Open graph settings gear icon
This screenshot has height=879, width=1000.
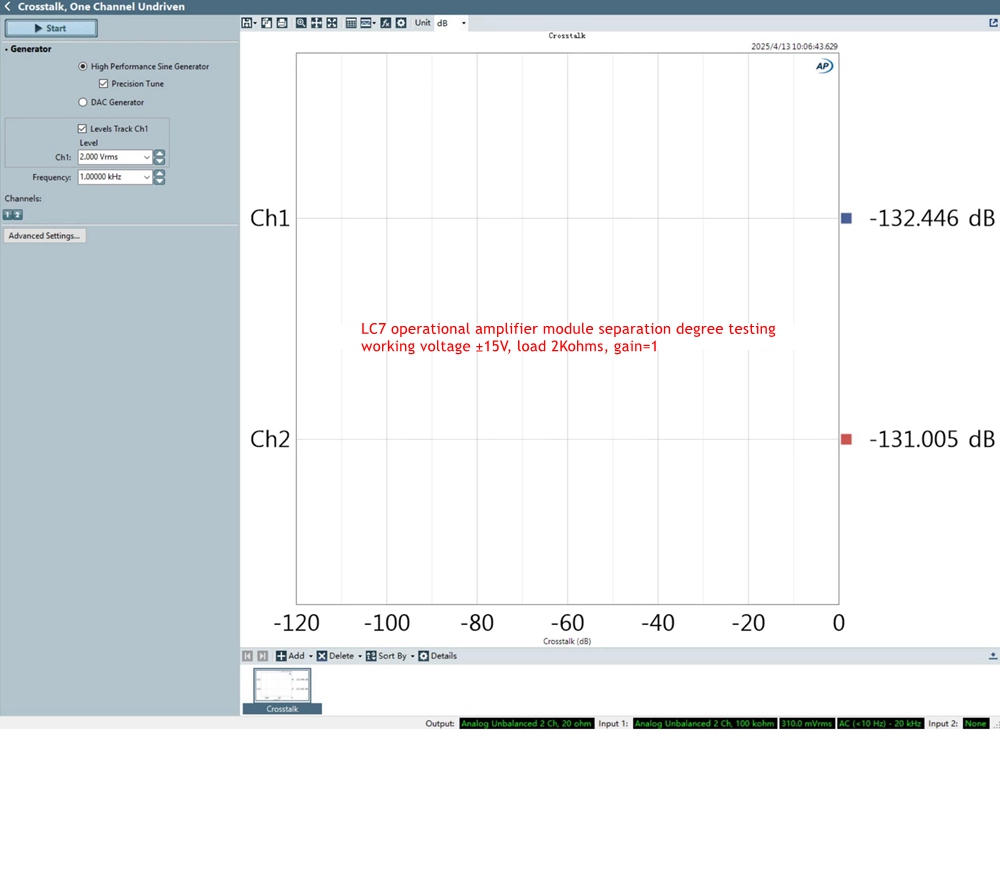401,22
